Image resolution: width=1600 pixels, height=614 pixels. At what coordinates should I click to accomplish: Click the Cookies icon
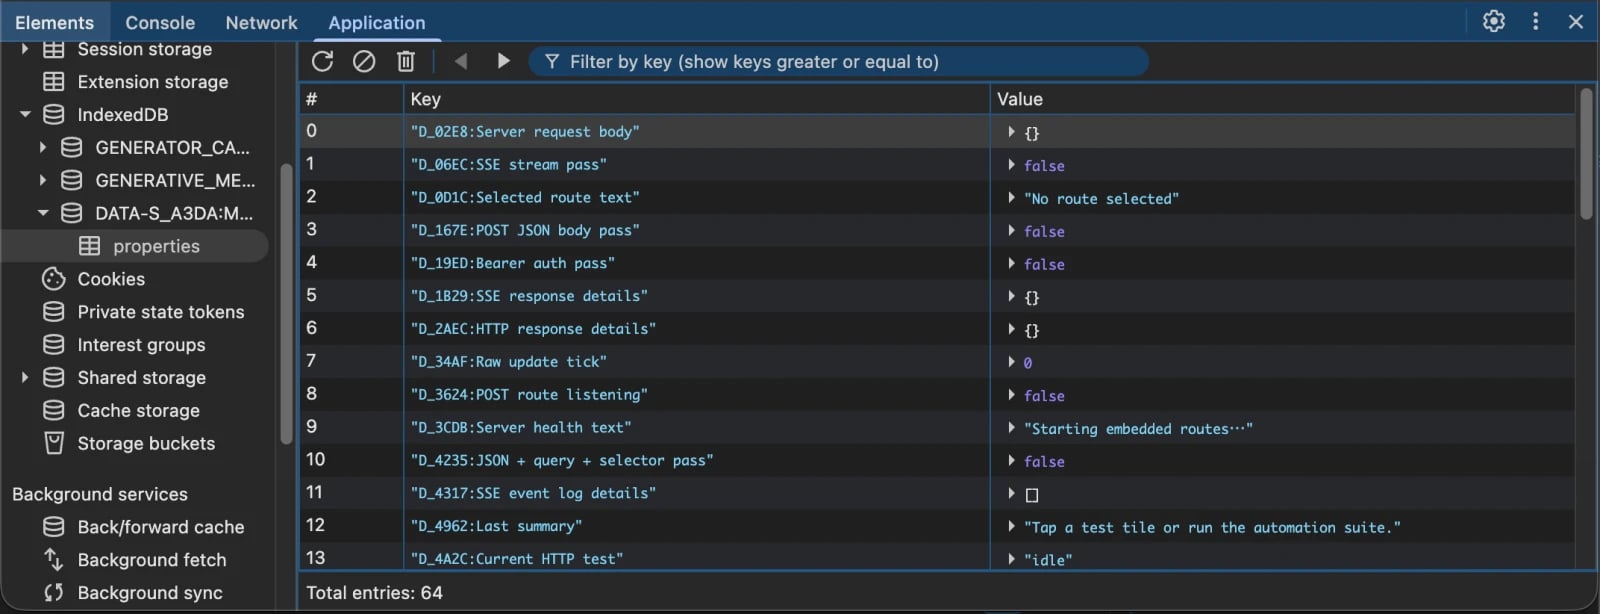point(54,279)
